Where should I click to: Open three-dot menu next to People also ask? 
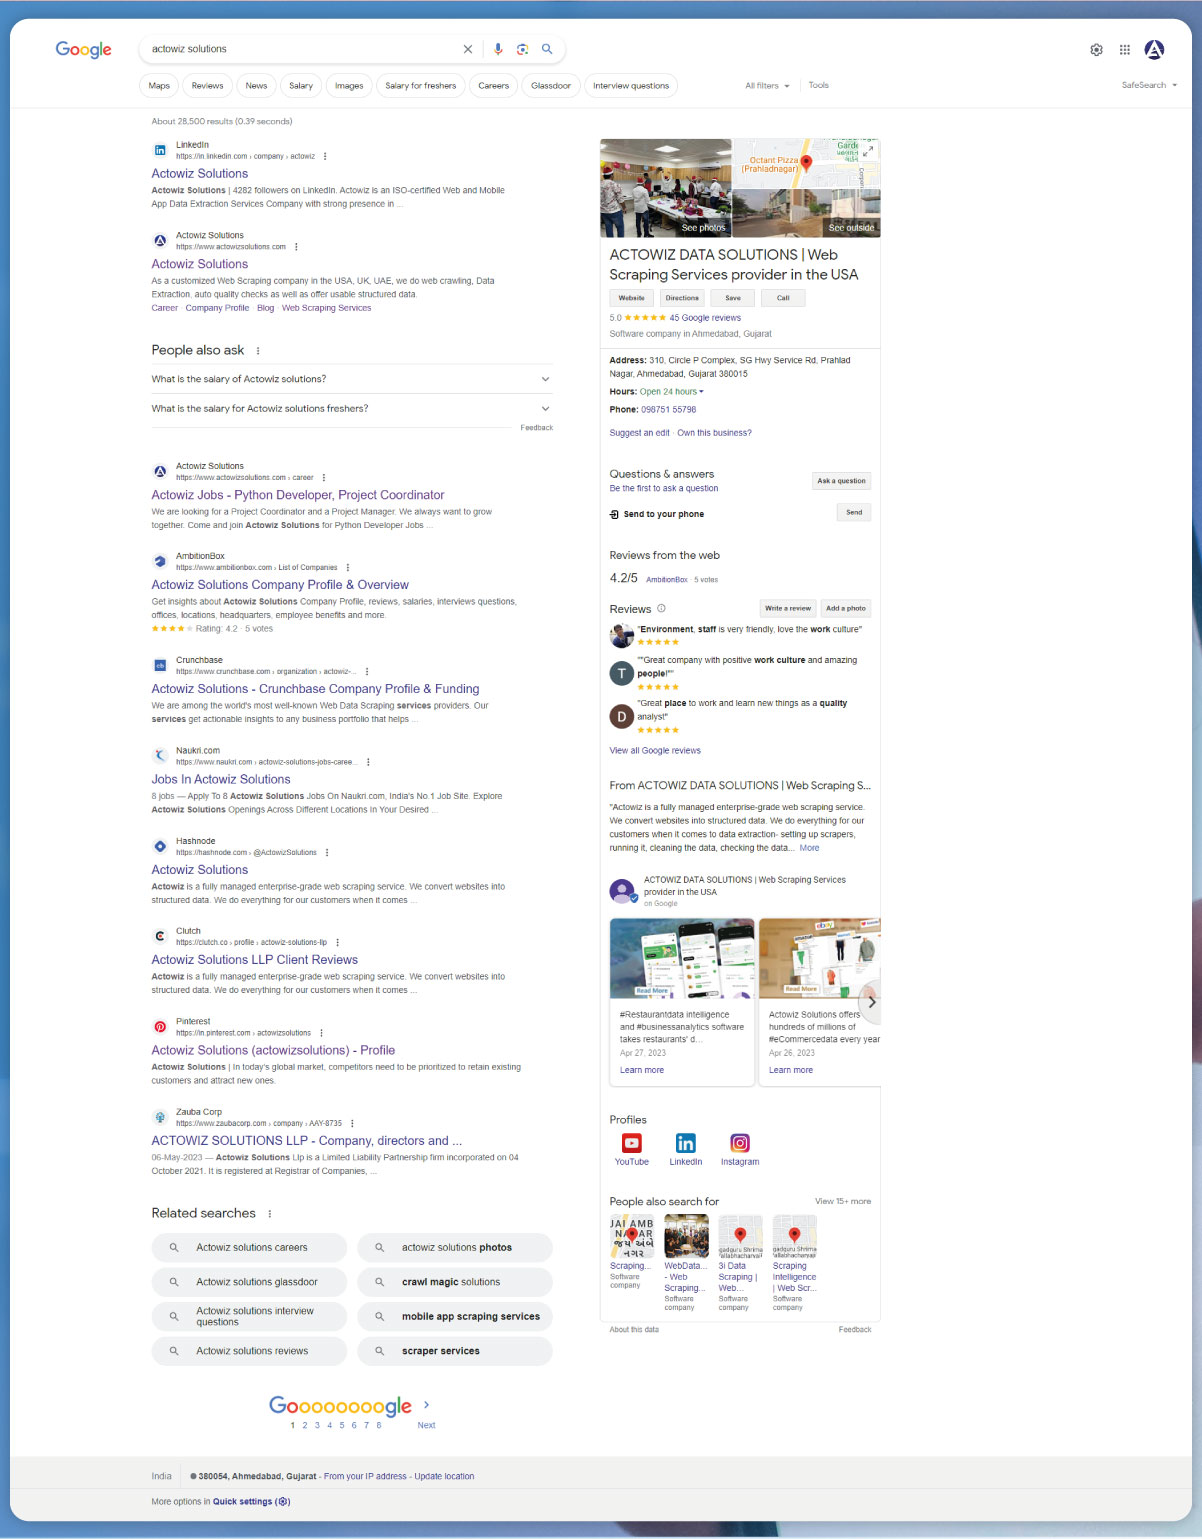click(258, 351)
